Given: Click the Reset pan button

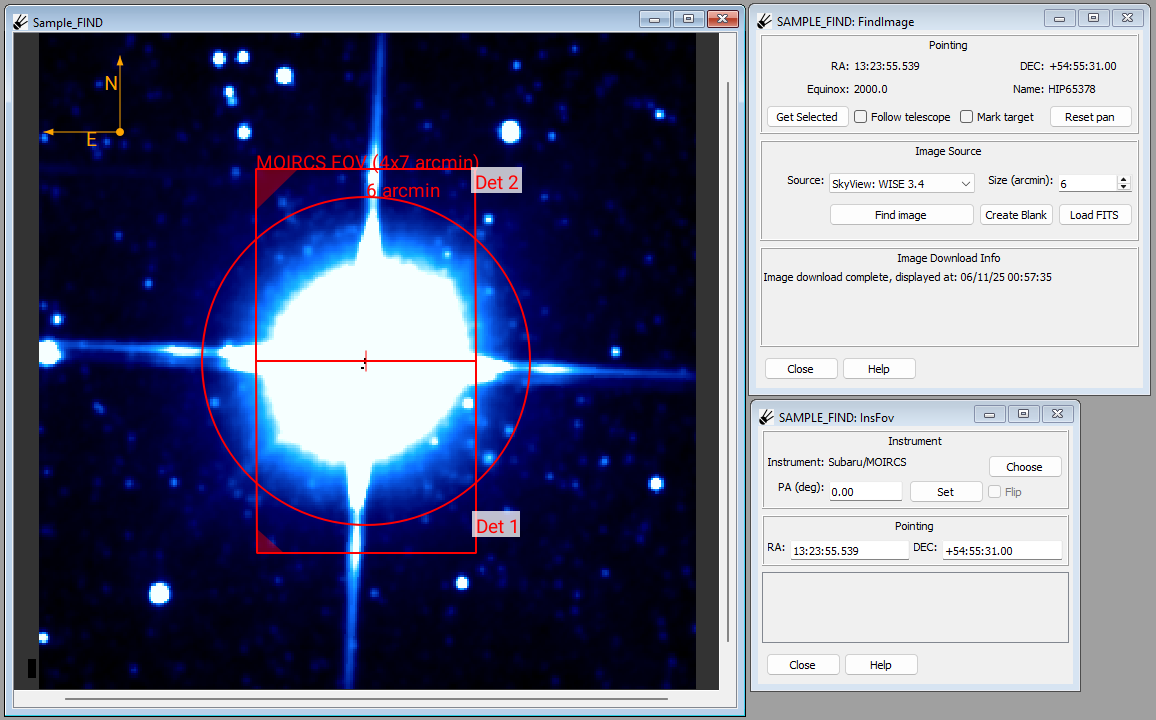Looking at the screenshot, I should (x=1090, y=116).
